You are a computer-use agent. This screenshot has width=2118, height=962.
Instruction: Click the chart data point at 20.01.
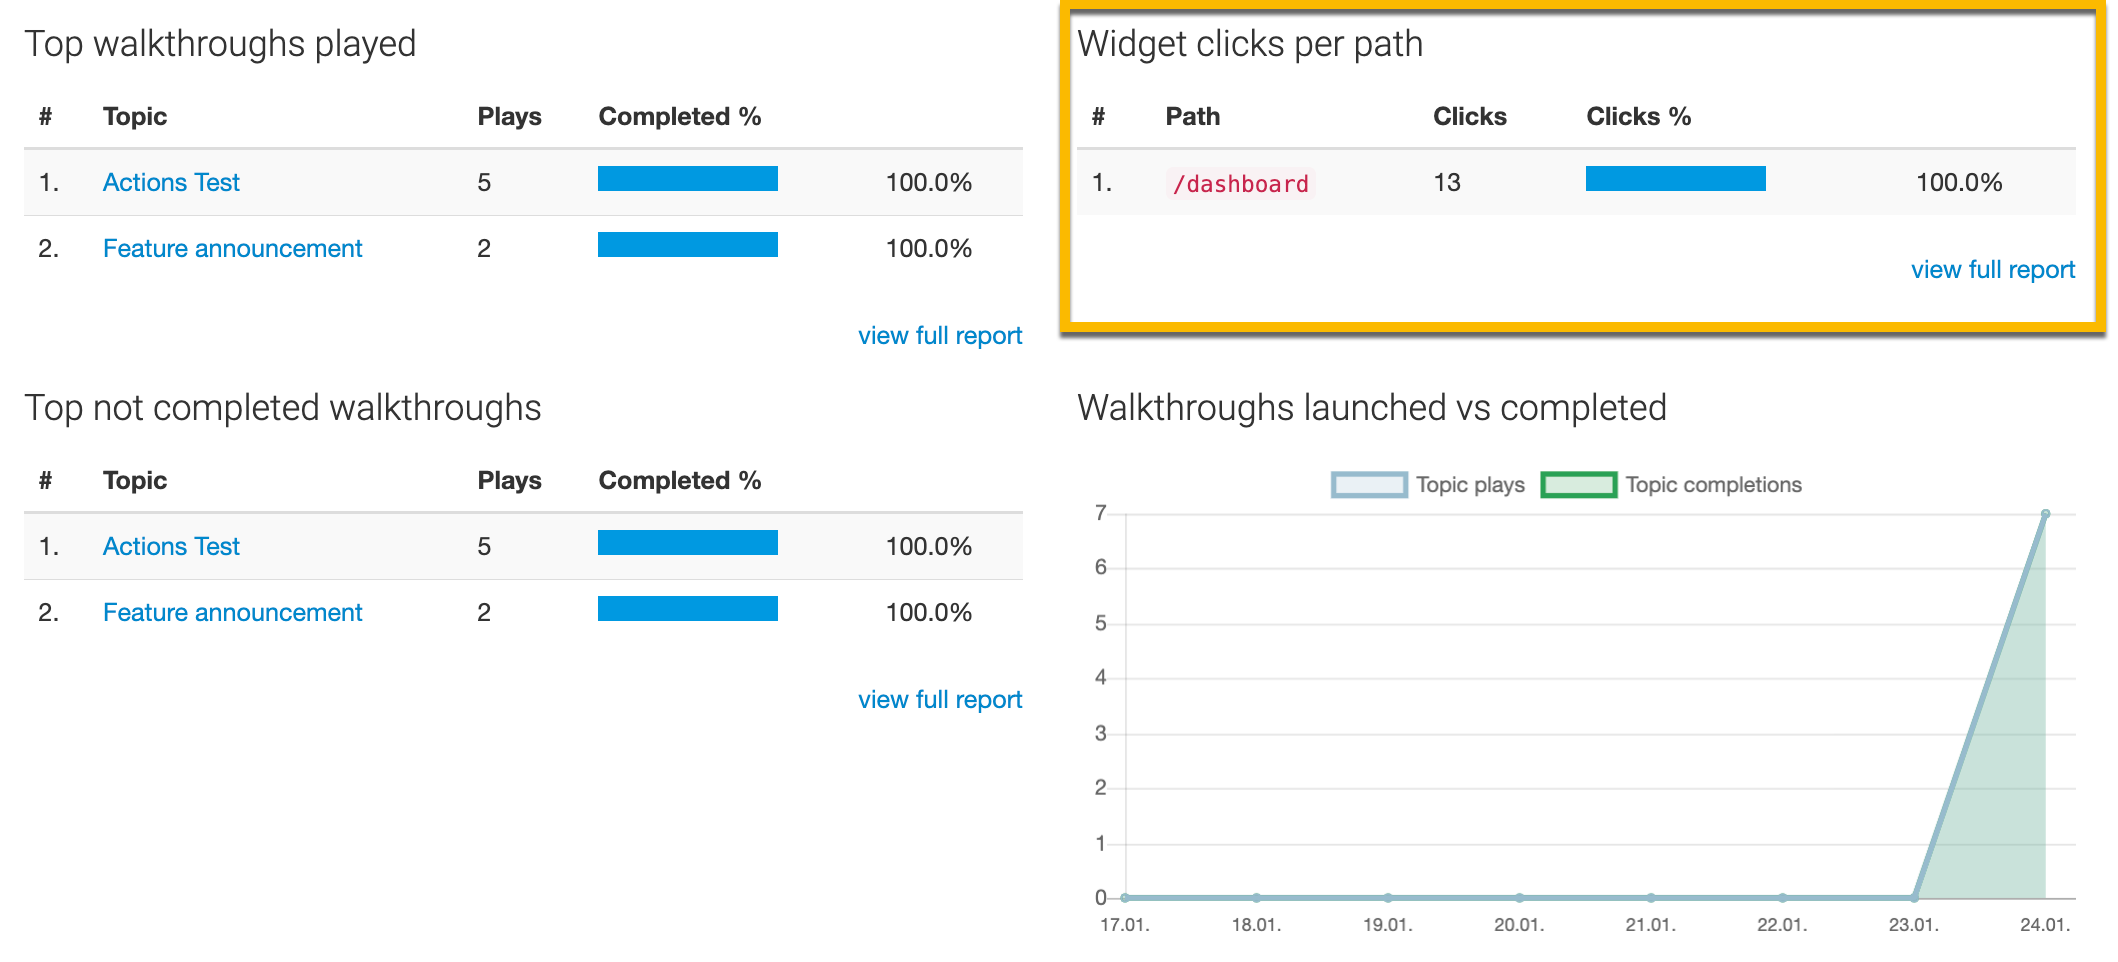(1519, 897)
